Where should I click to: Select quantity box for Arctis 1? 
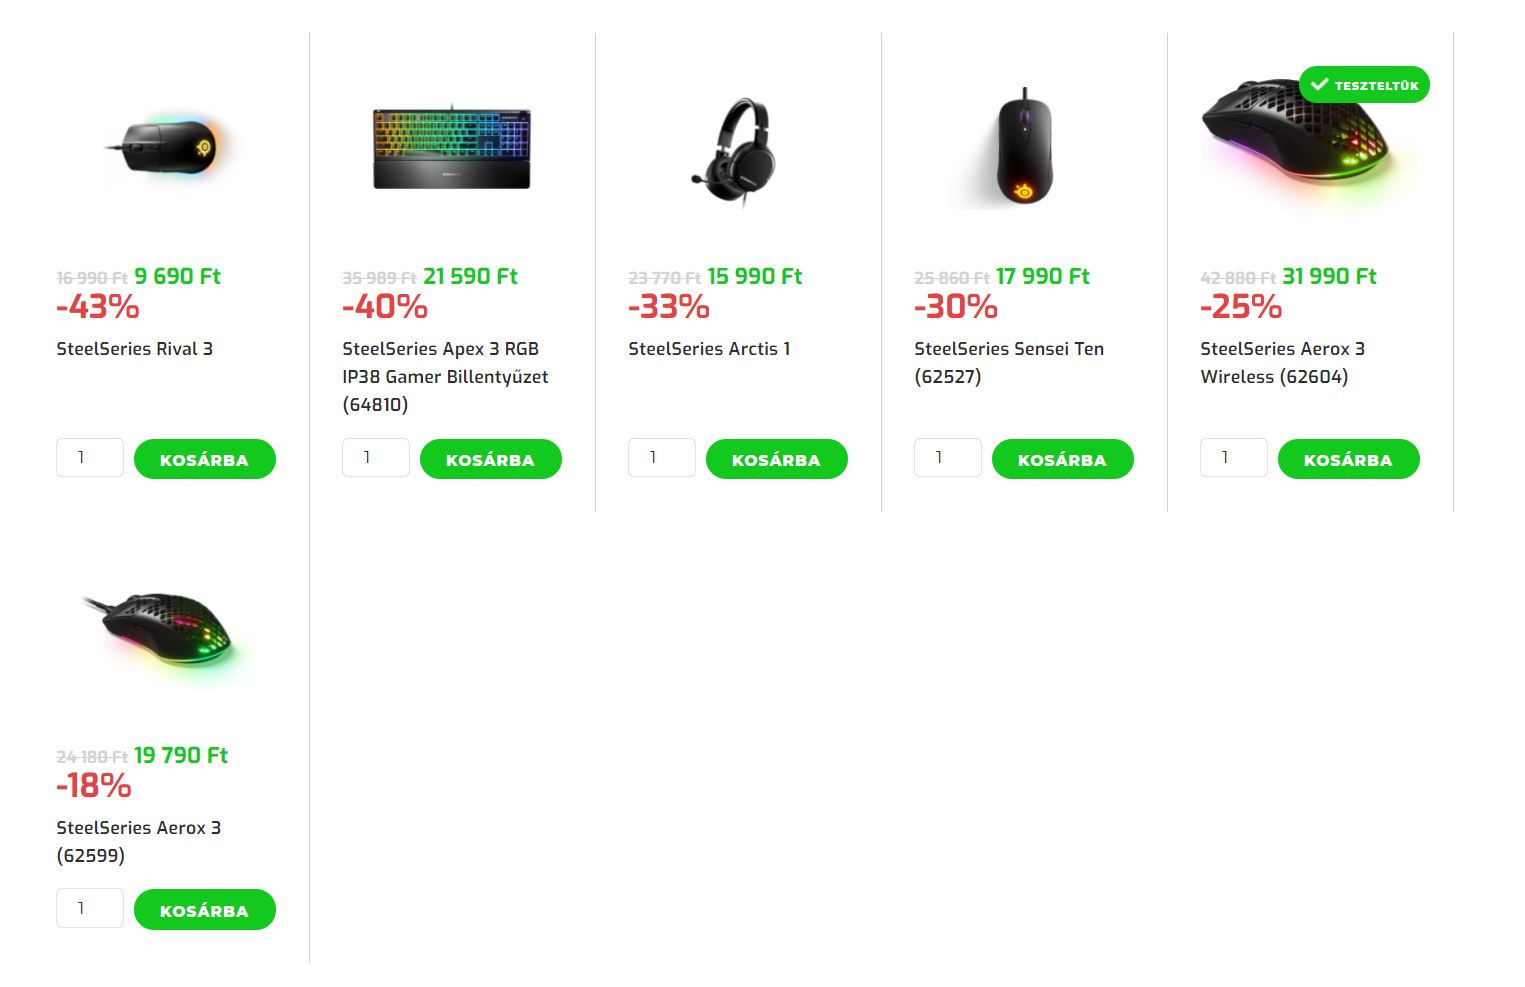coord(662,458)
